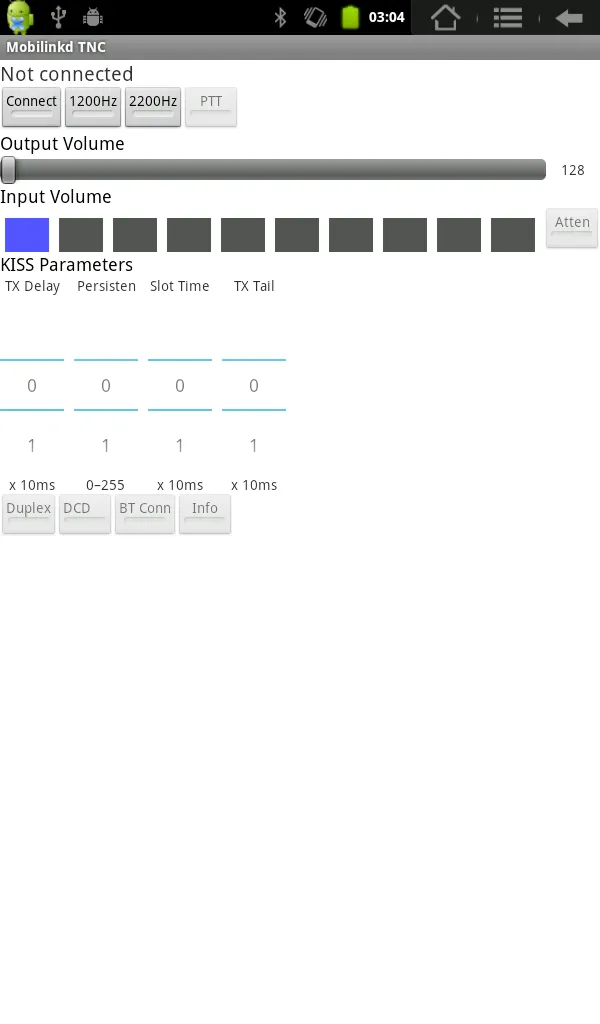Select TX Tail picker current value 0
Image resolution: width=600 pixels, height=1024 pixels.
pos(254,385)
